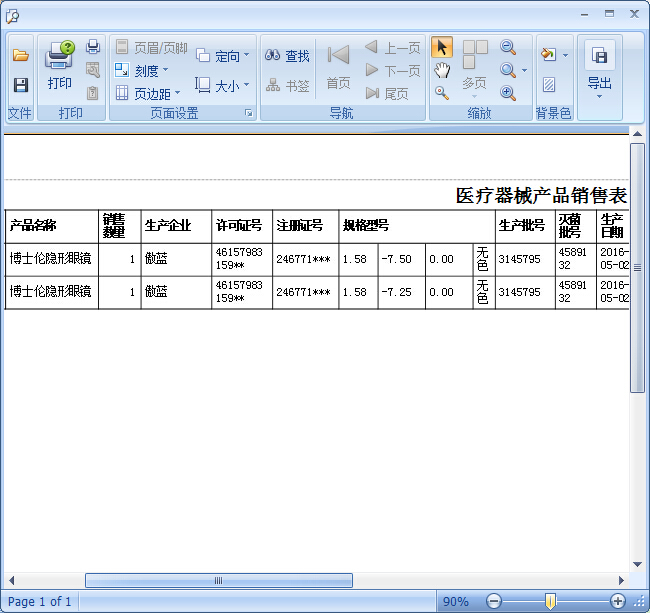650x613 pixels.
Task: Select the arrow pointer tool
Action: (441, 47)
